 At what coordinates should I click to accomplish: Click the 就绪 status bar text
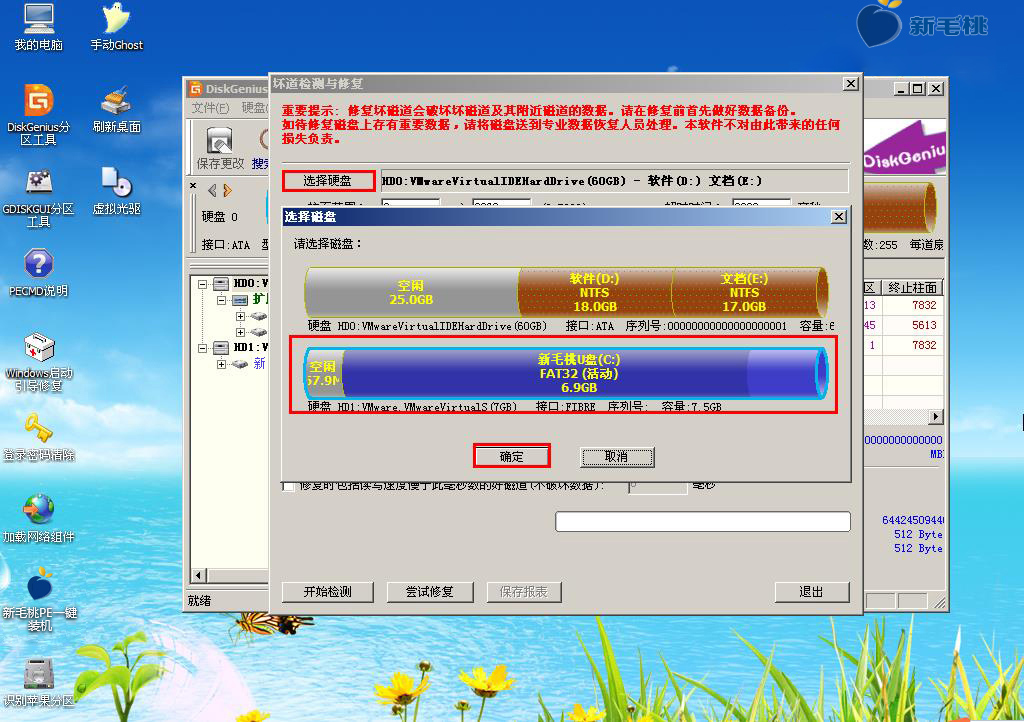[199, 601]
